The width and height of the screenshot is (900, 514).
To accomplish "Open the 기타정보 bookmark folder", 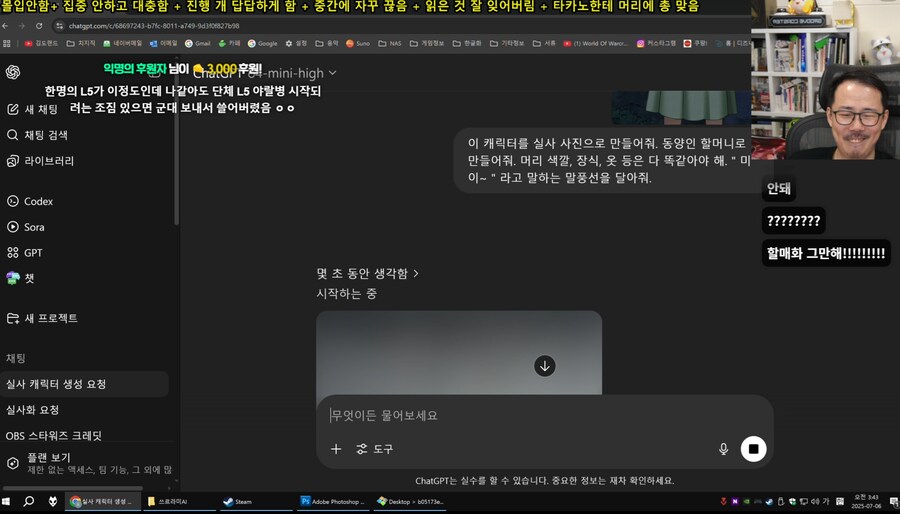I will point(507,43).
